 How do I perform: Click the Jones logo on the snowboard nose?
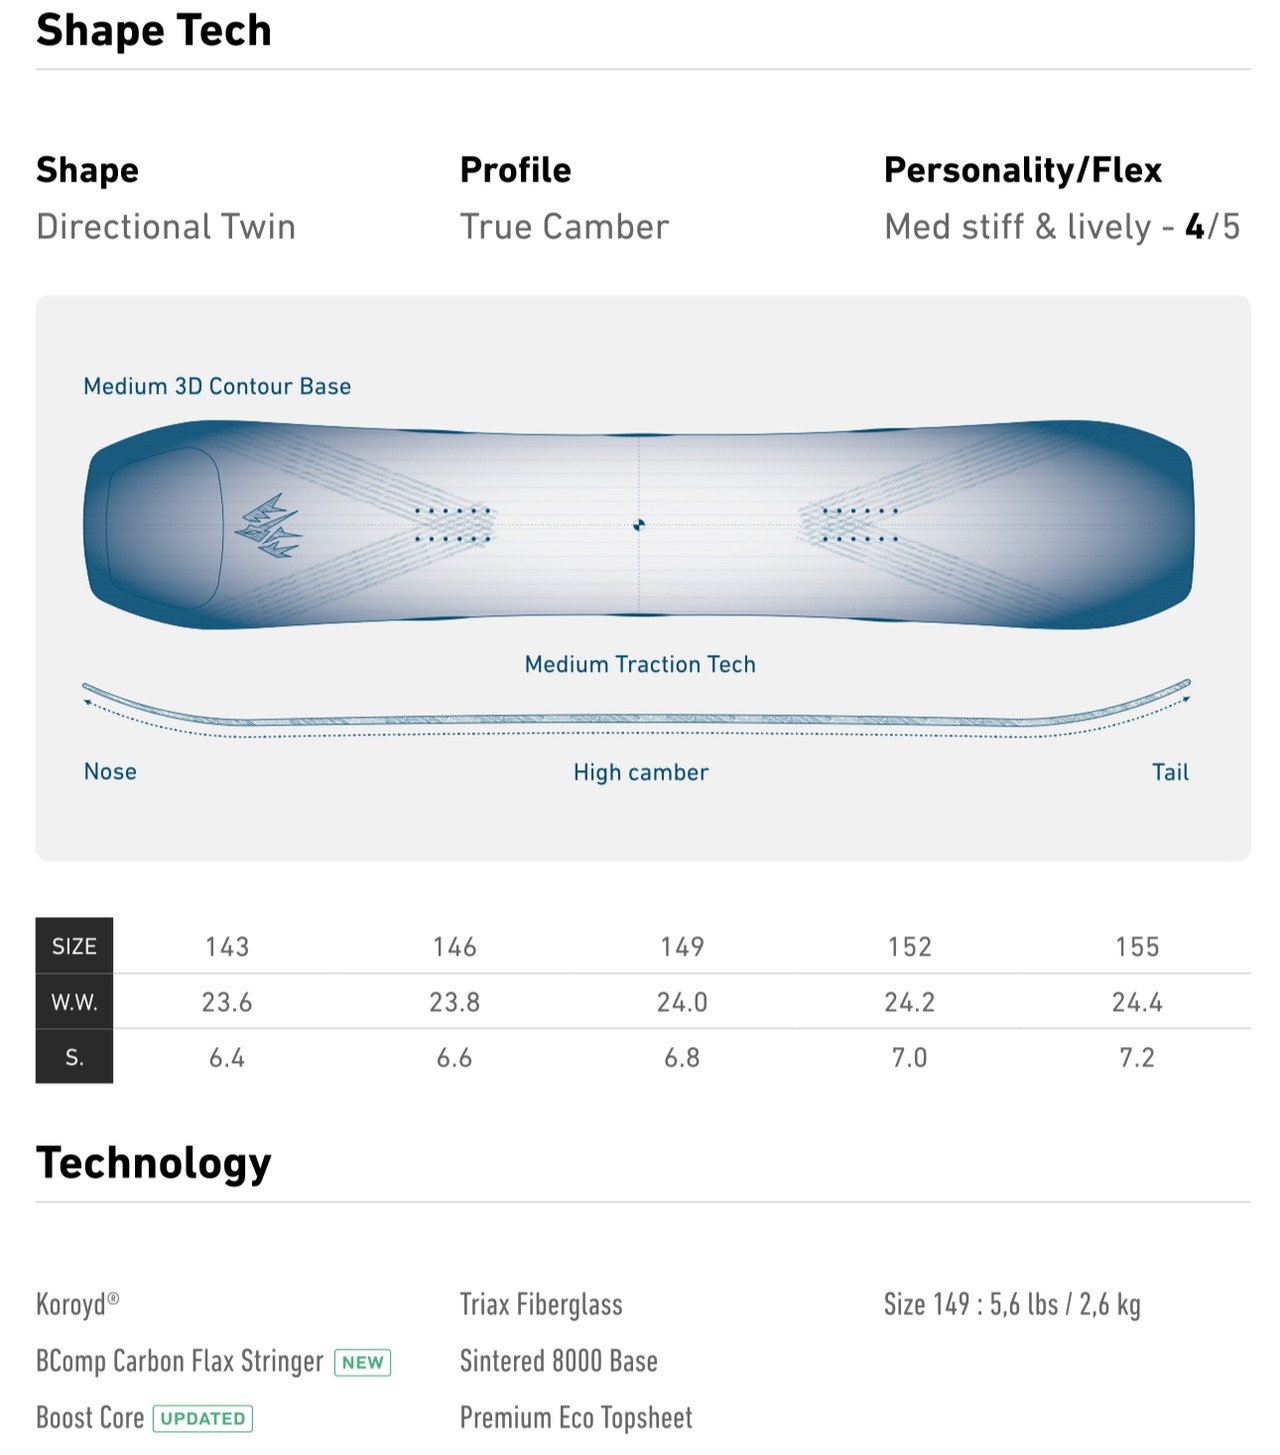click(x=268, y=526)
